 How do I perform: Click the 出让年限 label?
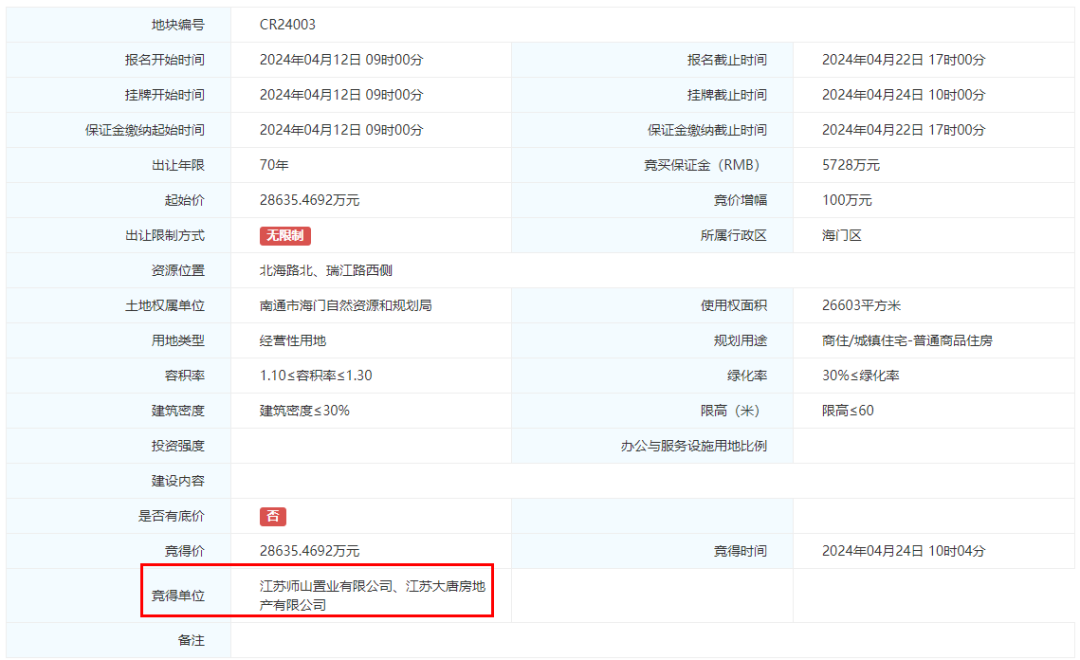(x=178, y=165)
